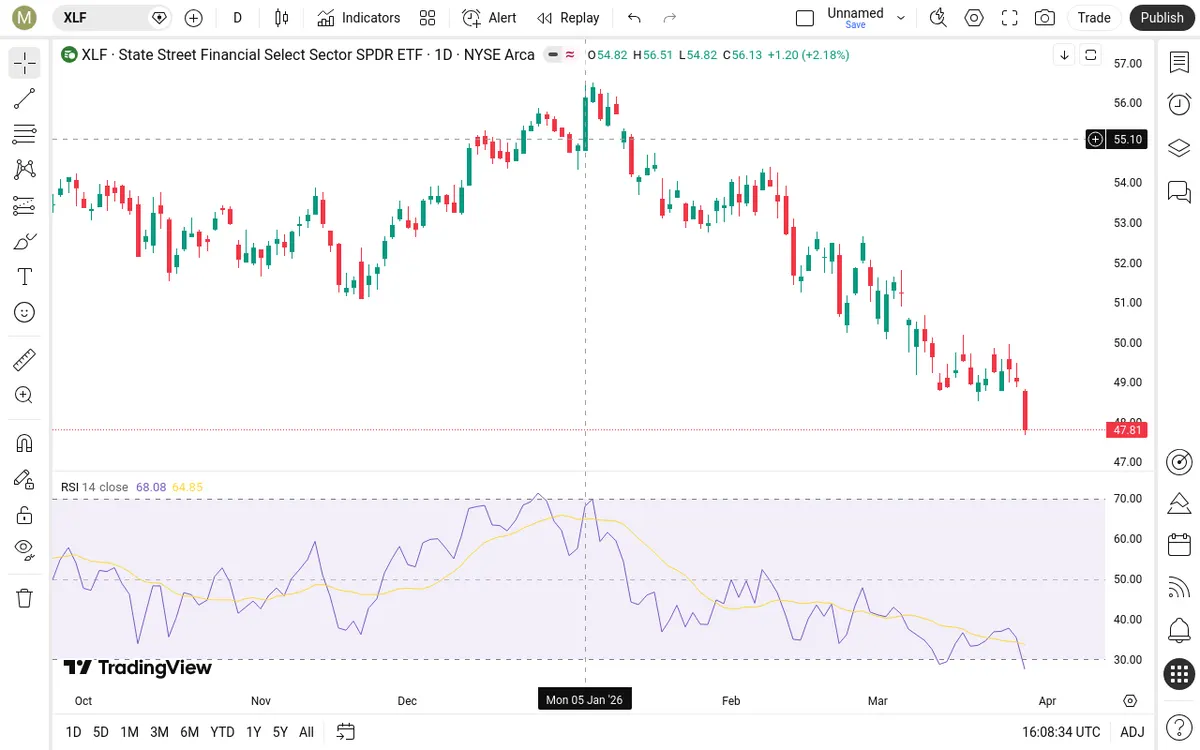Select the crosshair cursor tool
Image resolution: width=1200 pixels, height=750 pixels.
(x=25, y=63)
